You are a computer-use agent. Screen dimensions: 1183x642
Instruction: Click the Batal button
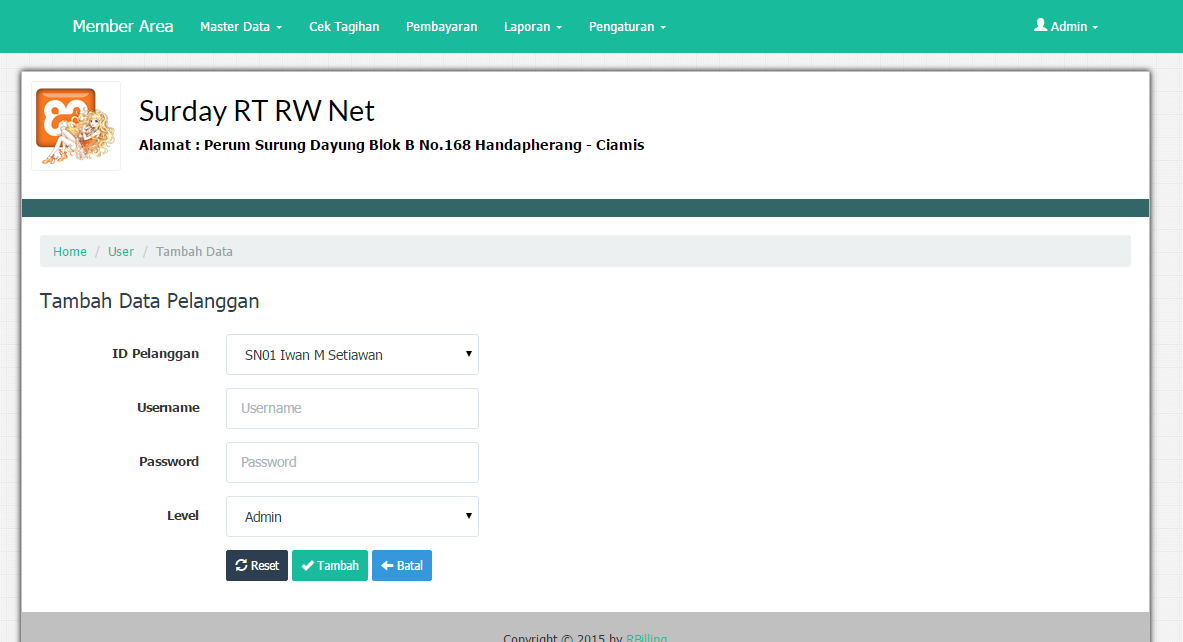401,565
